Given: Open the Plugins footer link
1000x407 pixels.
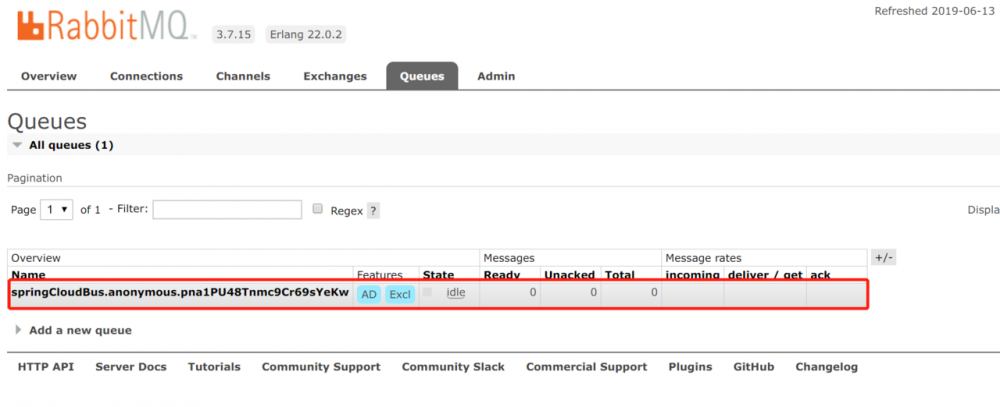Looking at the screenshot, I should [690, 367].
